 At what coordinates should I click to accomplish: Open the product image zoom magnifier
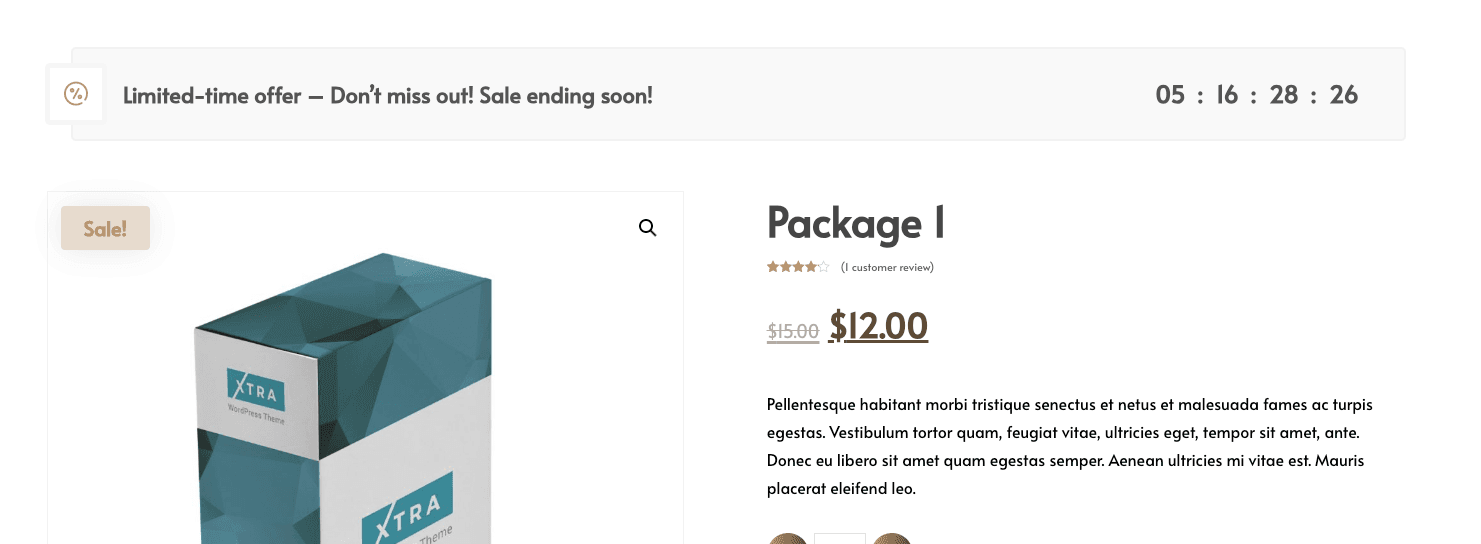click(x=647, y=228)
